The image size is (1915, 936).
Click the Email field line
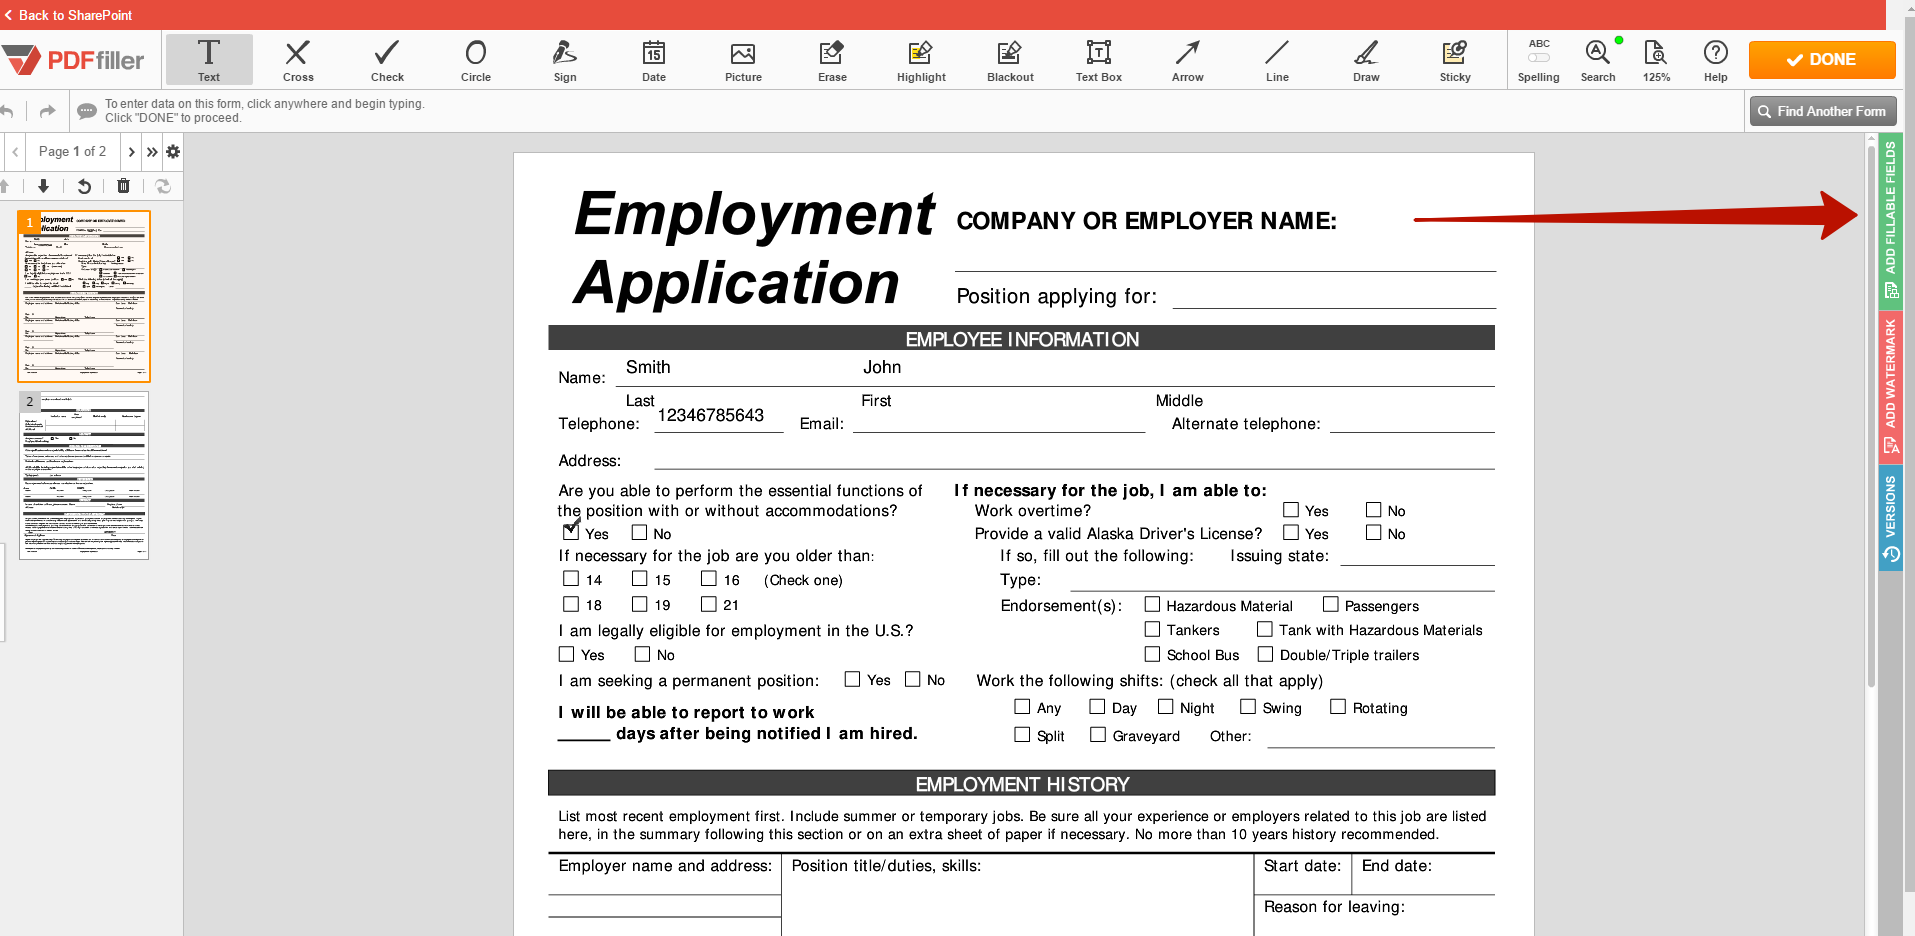999,424
